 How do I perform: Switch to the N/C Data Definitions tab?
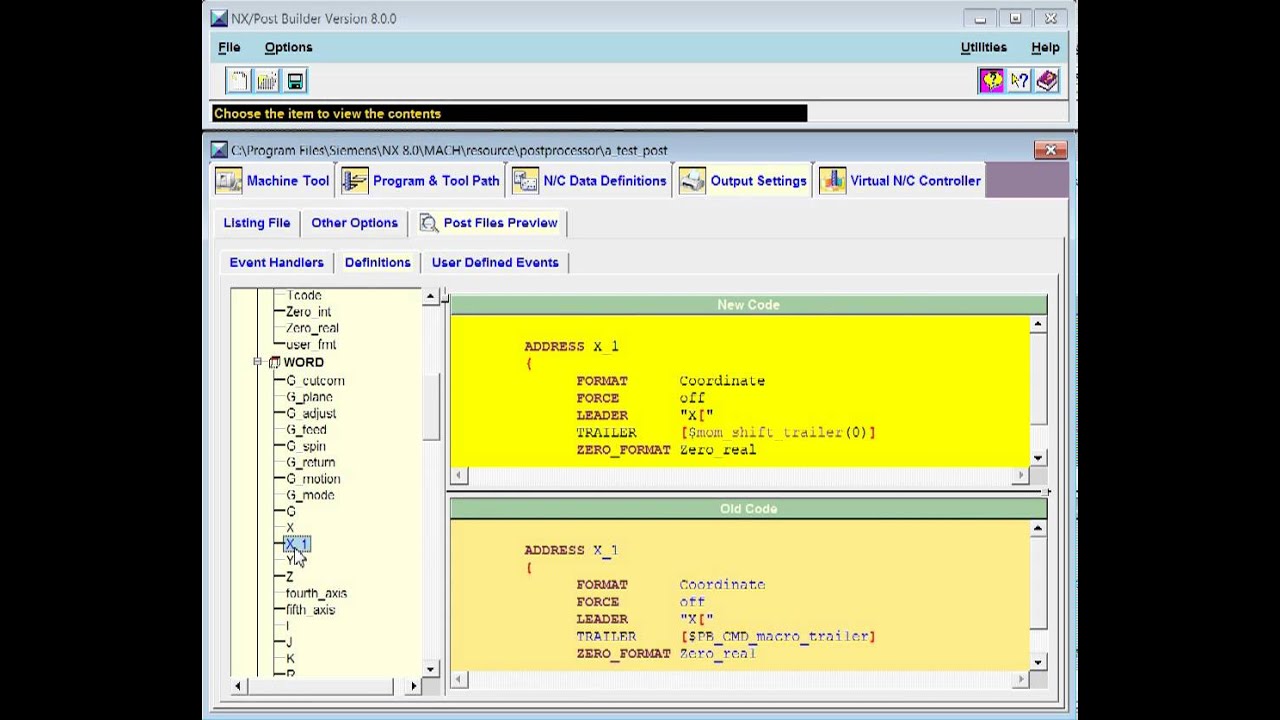590,181
